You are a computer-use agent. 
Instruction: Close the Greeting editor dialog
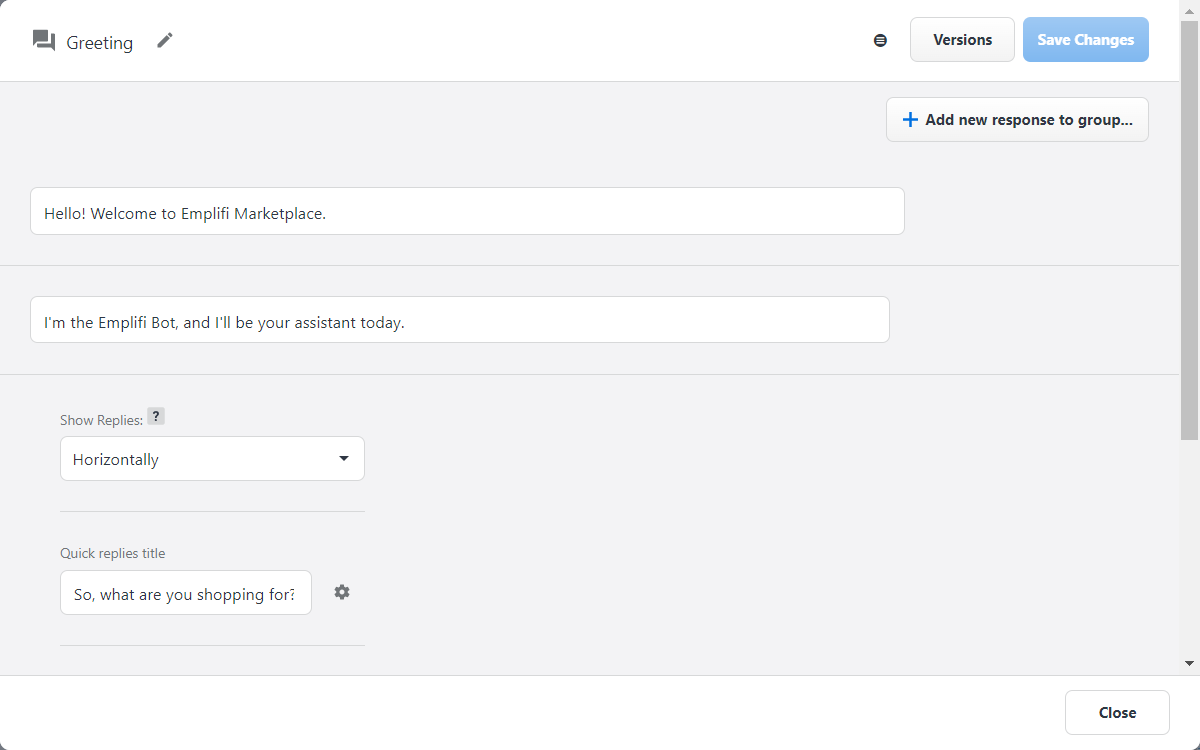coord(1116,713)
